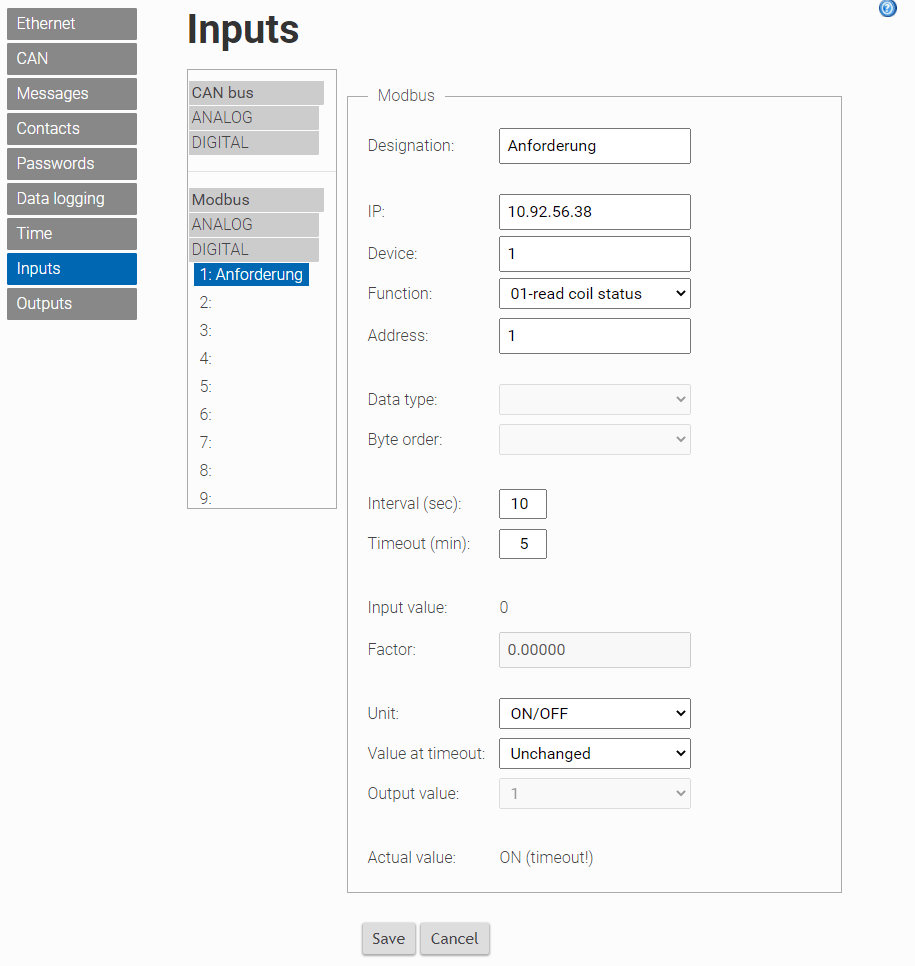Screen dimensions: 915x966
Task: Open the Outputs section
Action: pyautogui.click(x=71, y=303)
